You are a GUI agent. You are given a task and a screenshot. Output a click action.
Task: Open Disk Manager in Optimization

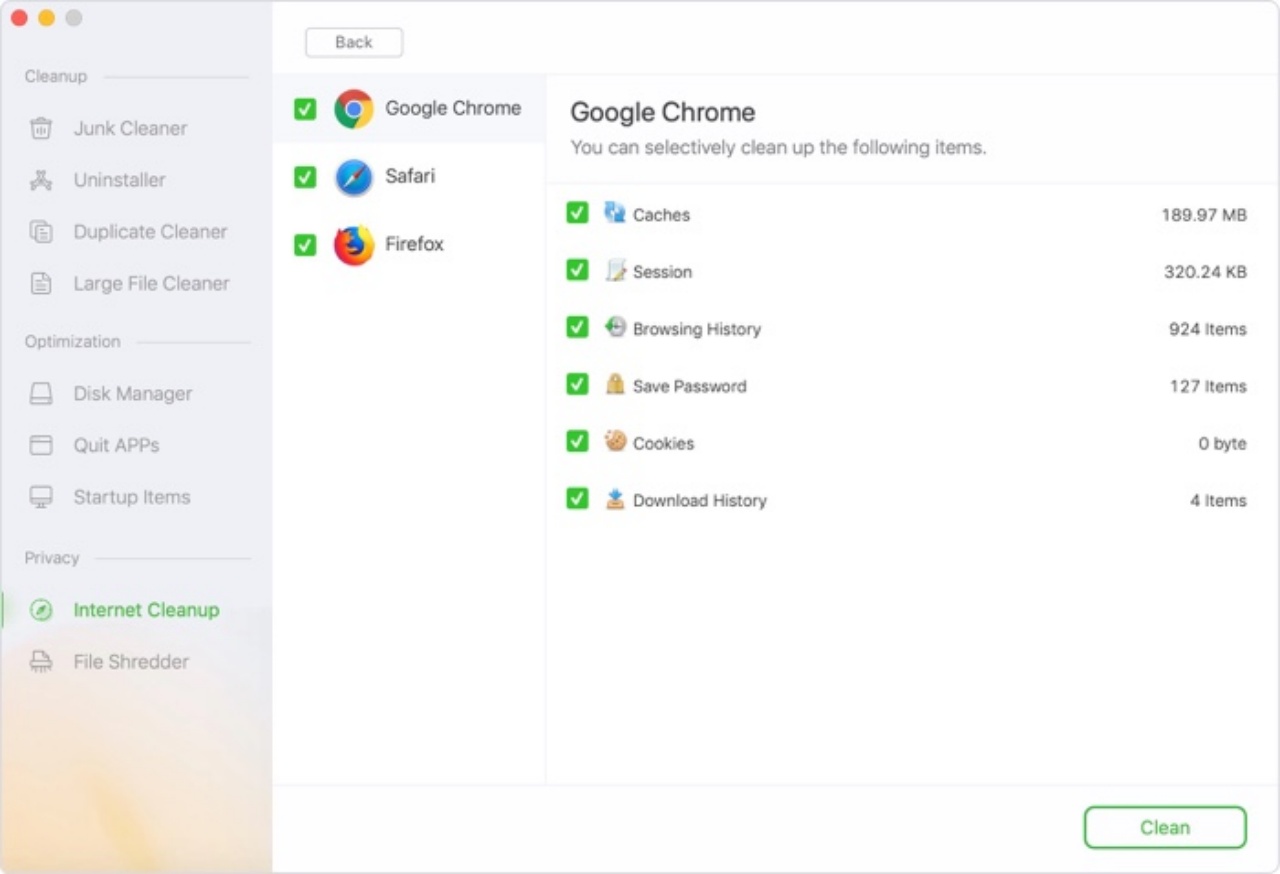pos(133,394)
